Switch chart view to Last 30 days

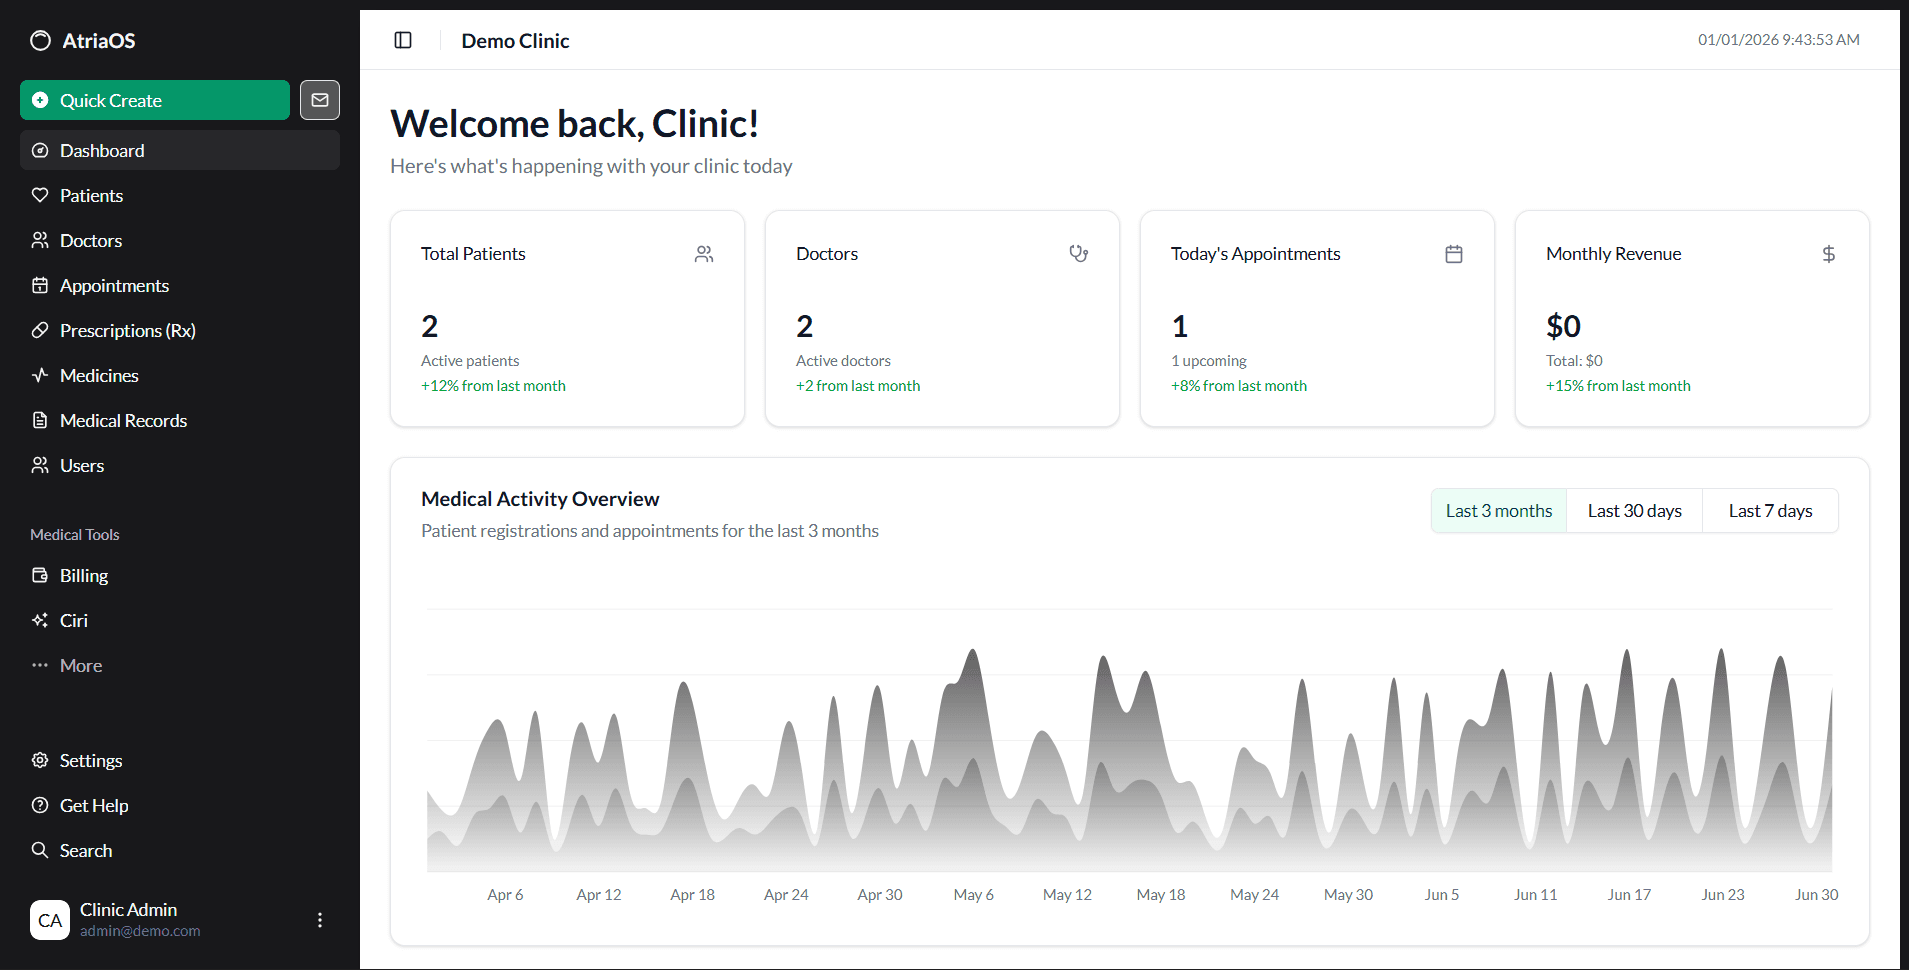point(1634,510)
